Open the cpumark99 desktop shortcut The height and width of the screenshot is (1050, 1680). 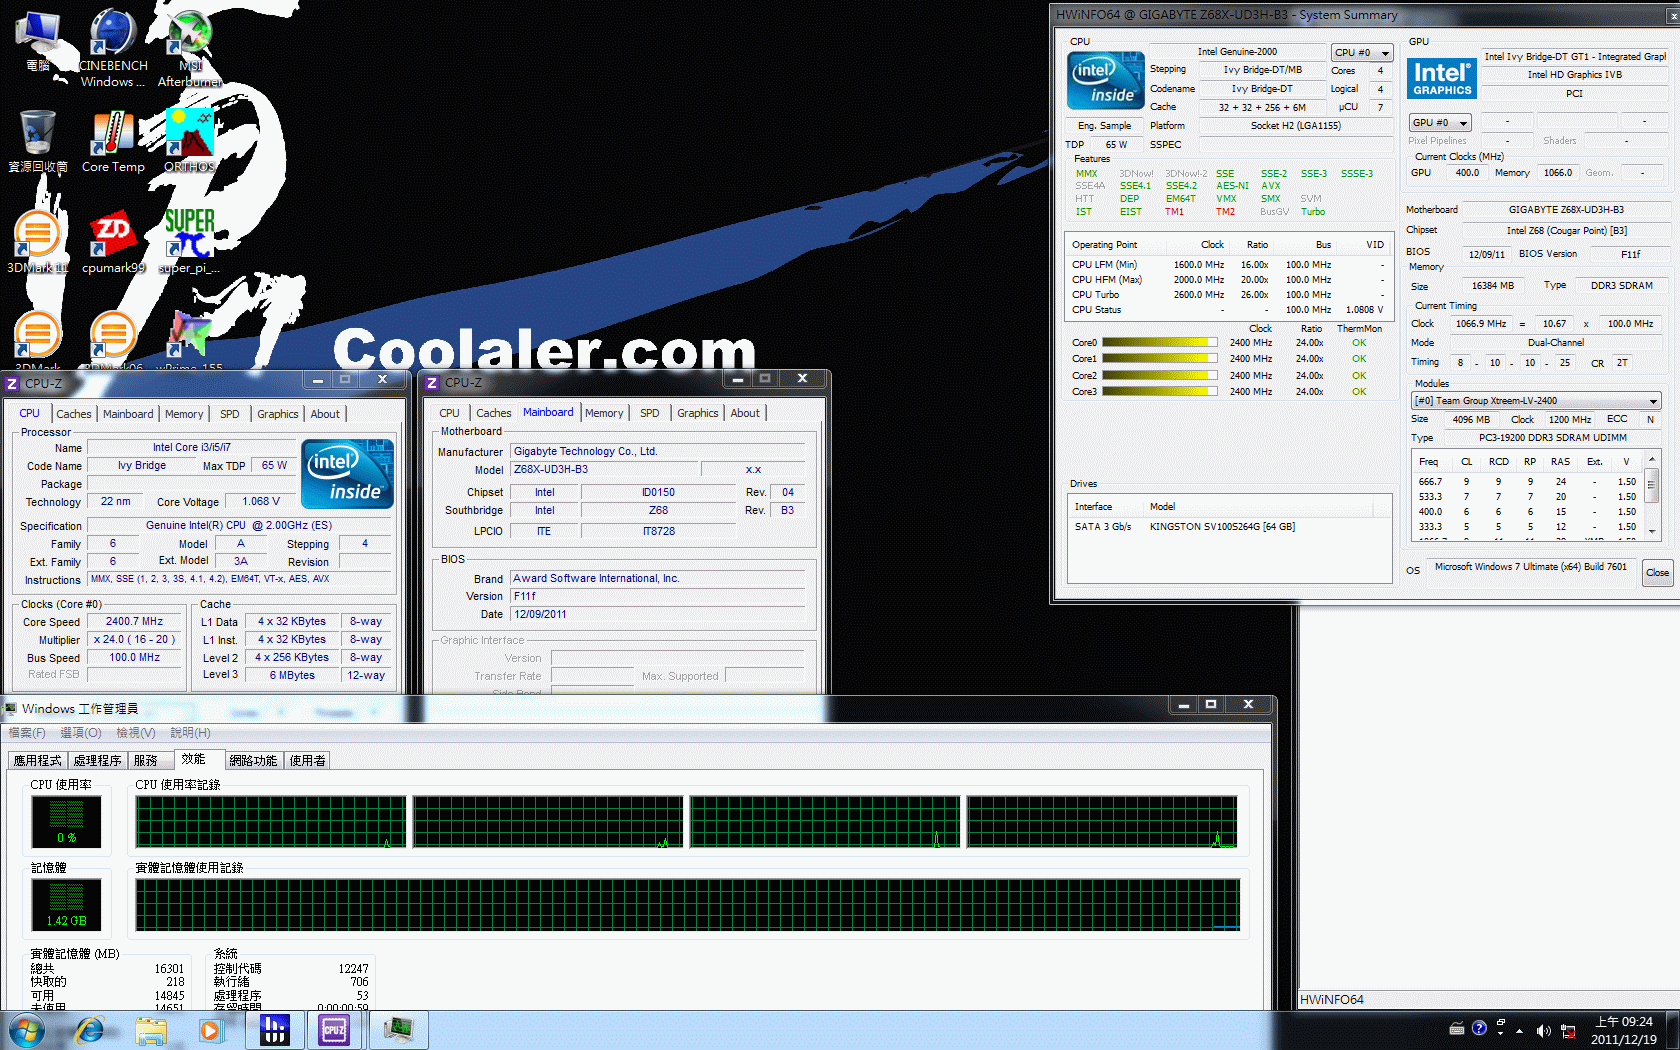[113, 242]
